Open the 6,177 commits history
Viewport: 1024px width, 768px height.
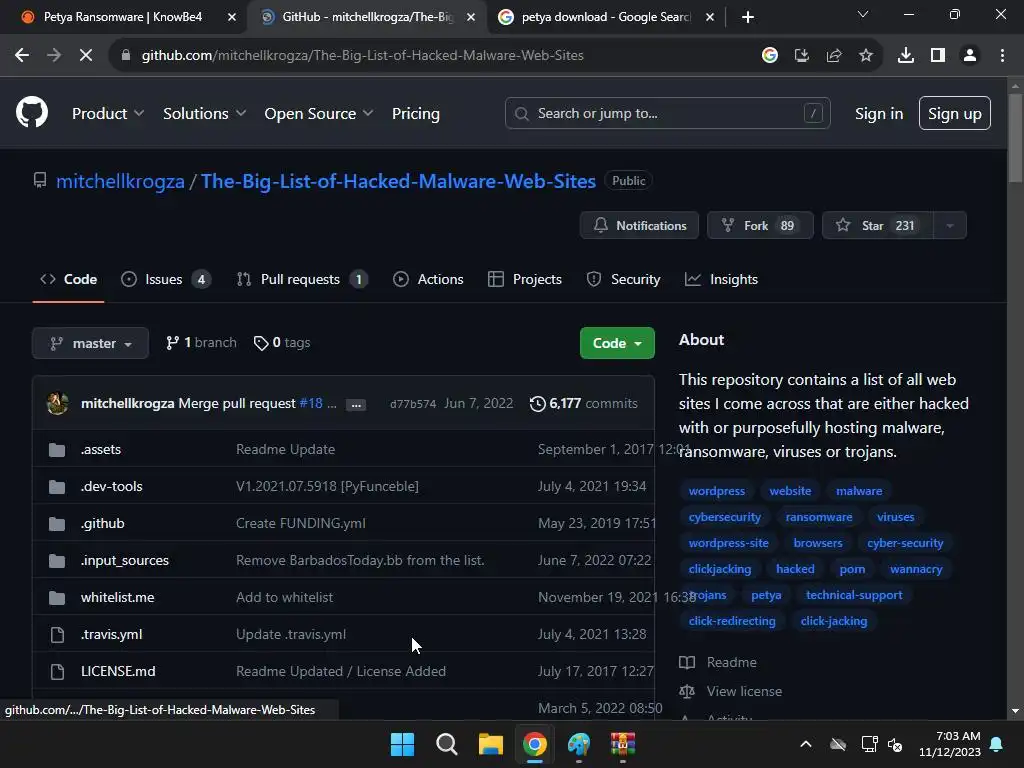click(583, 404)
